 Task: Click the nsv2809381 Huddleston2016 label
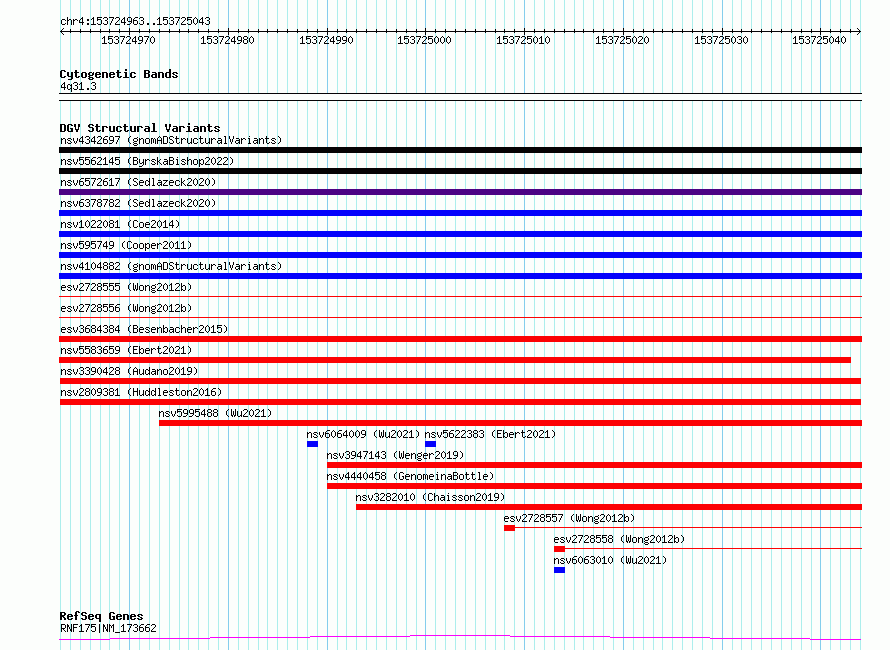point(141,392)
